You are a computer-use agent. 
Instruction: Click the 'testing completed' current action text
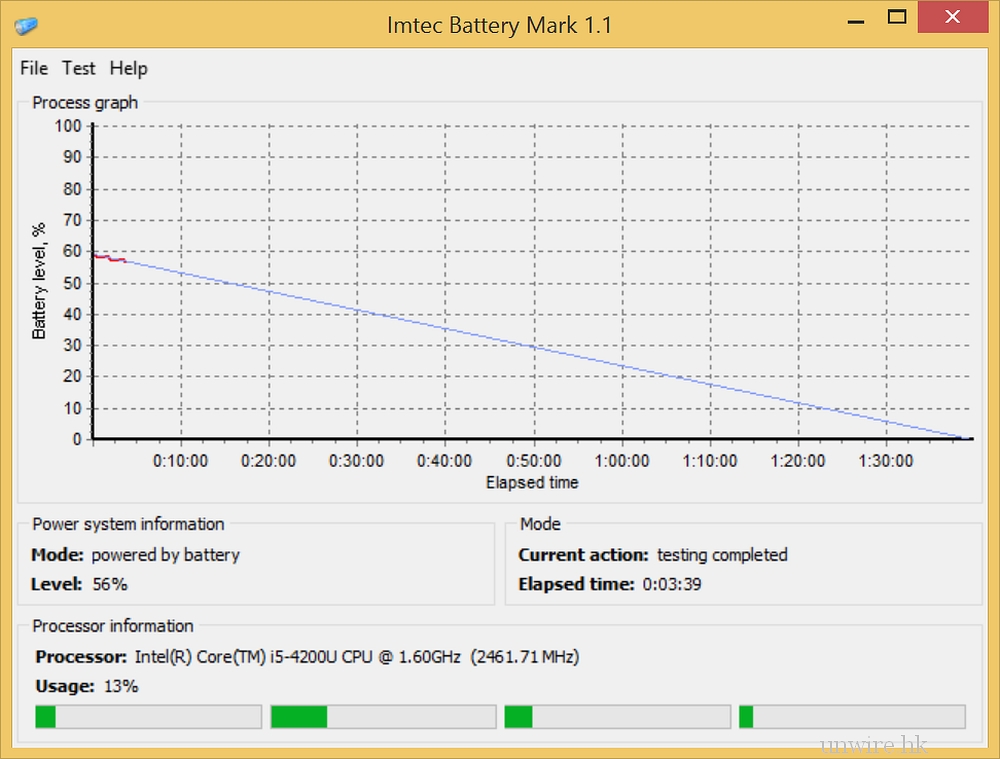tap(722, 555)
